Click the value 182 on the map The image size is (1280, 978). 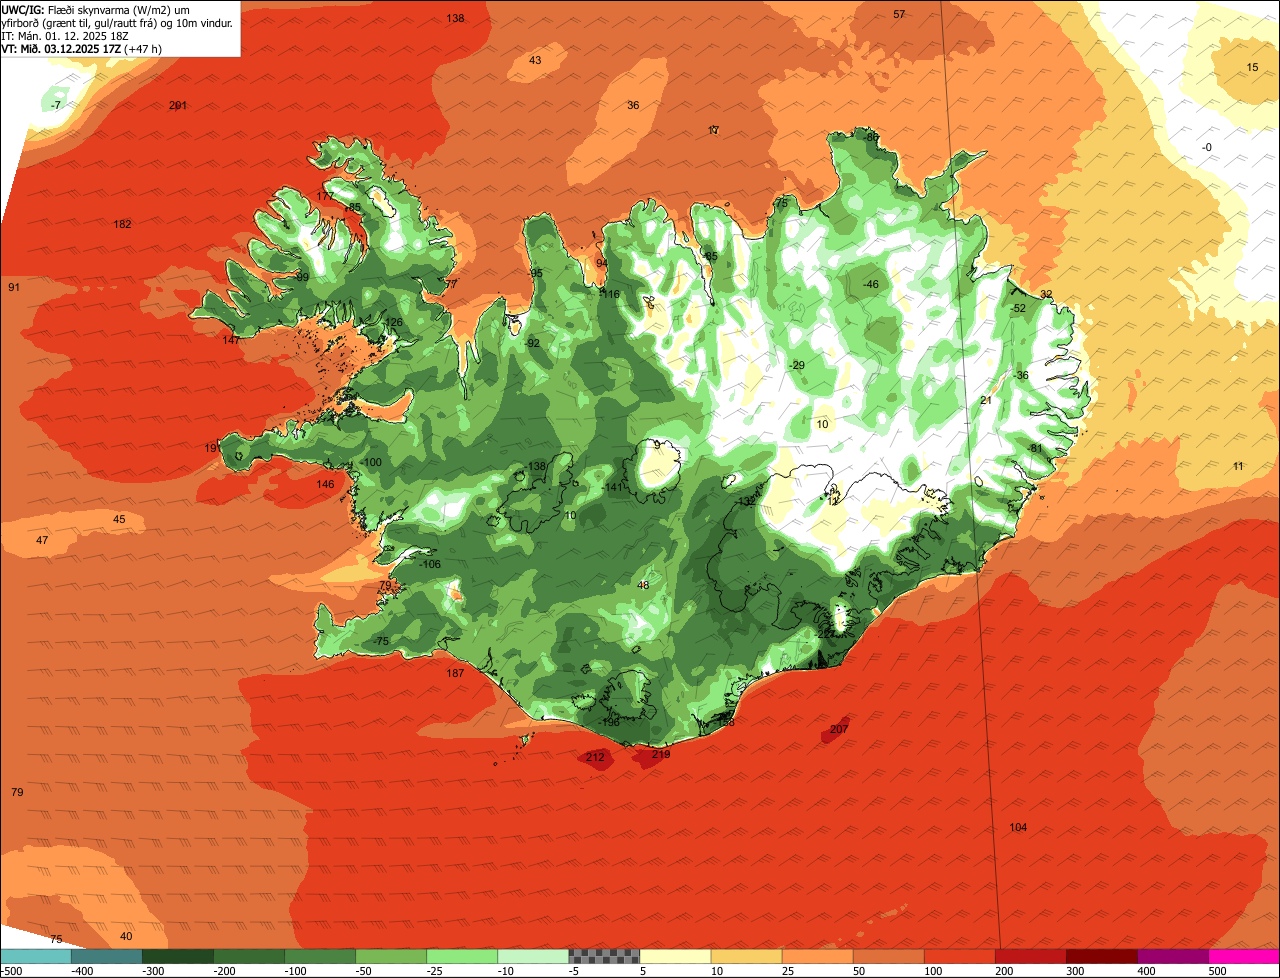[x=123, y=224]
